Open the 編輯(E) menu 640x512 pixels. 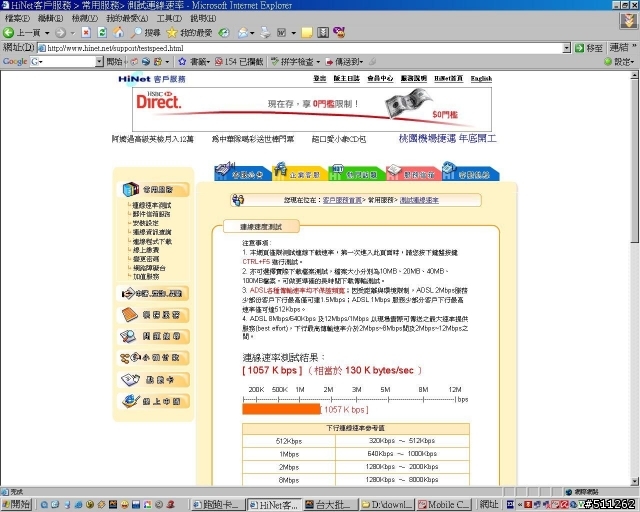pyautogui.click(x=51, y=18)
